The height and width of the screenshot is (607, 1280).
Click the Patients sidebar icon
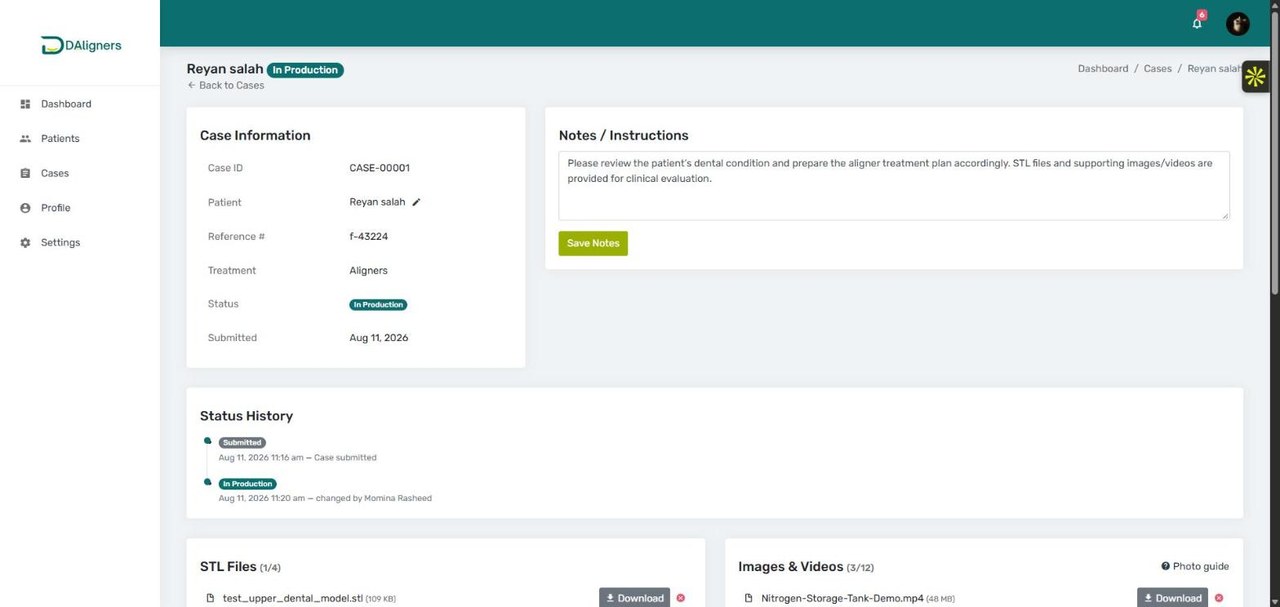(25, 139)
